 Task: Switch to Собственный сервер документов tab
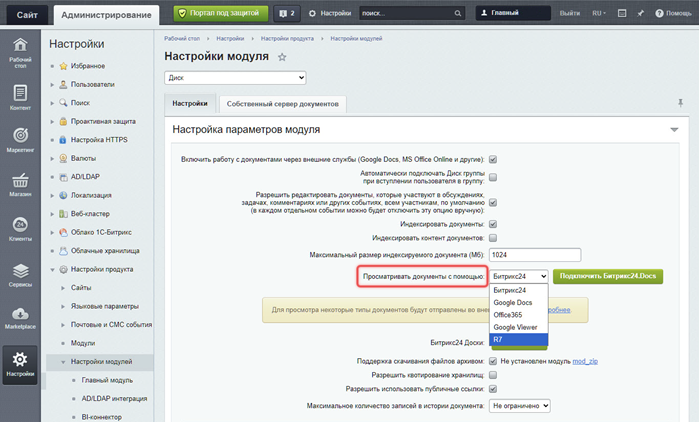(283, 103)
